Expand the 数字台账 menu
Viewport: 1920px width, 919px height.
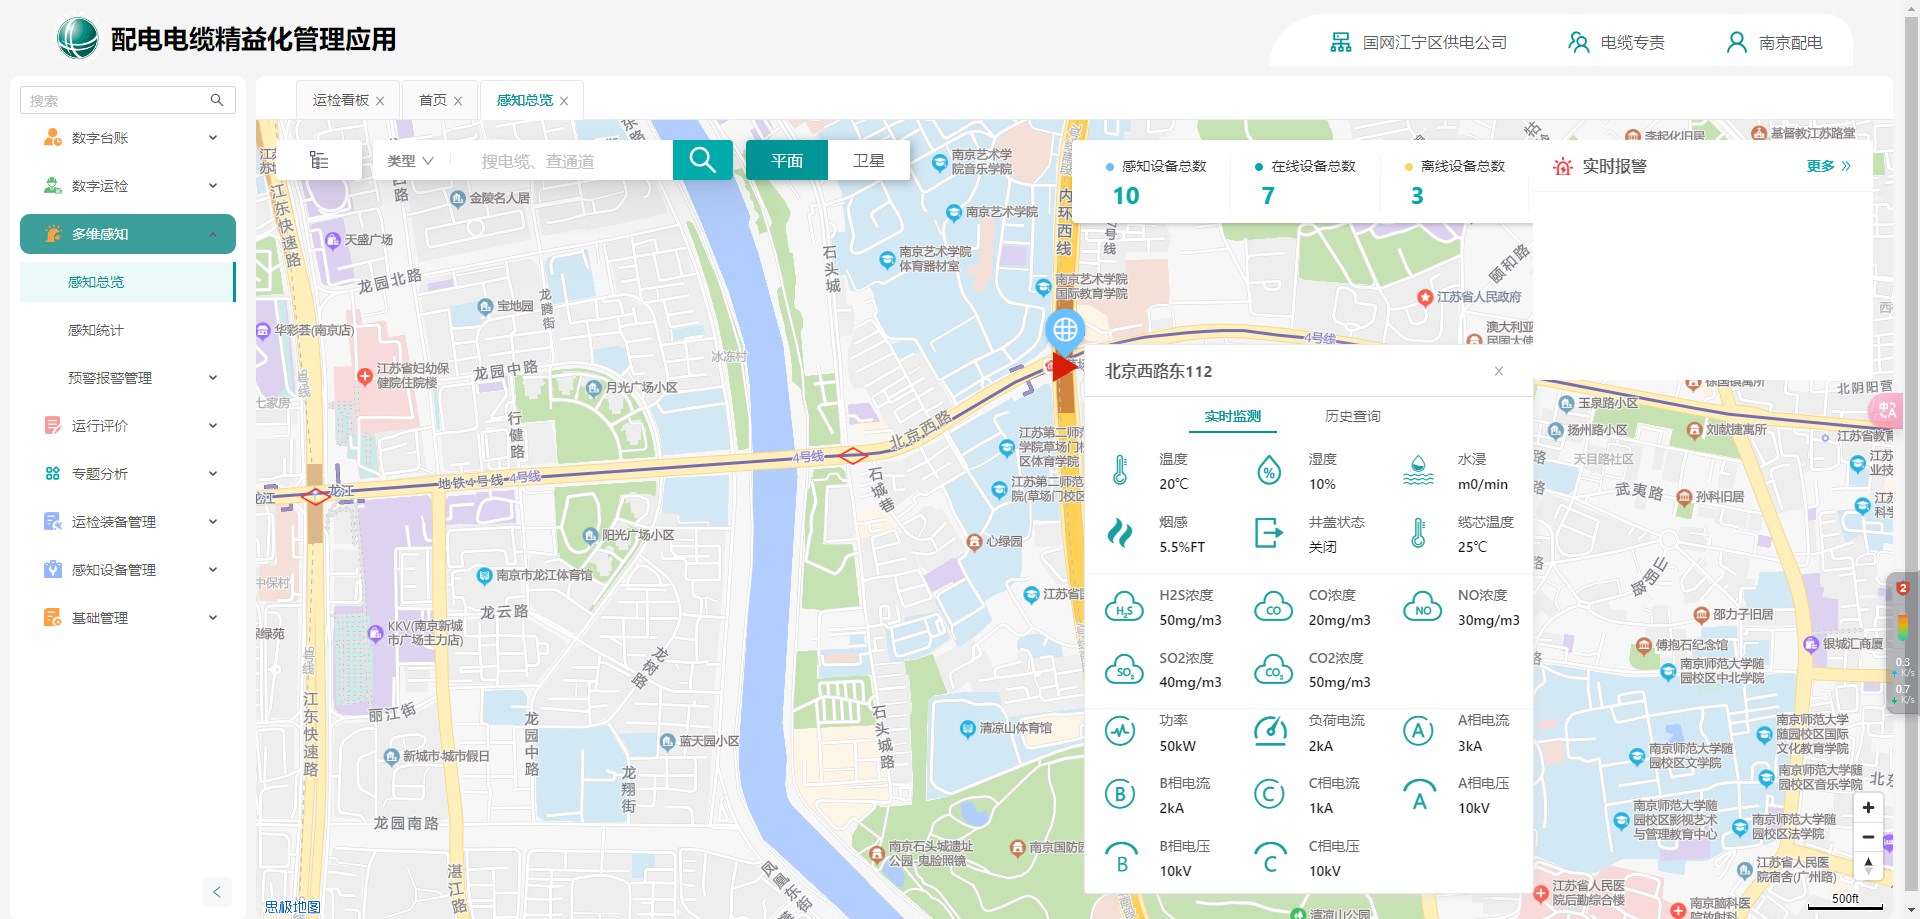coord(128,138)
